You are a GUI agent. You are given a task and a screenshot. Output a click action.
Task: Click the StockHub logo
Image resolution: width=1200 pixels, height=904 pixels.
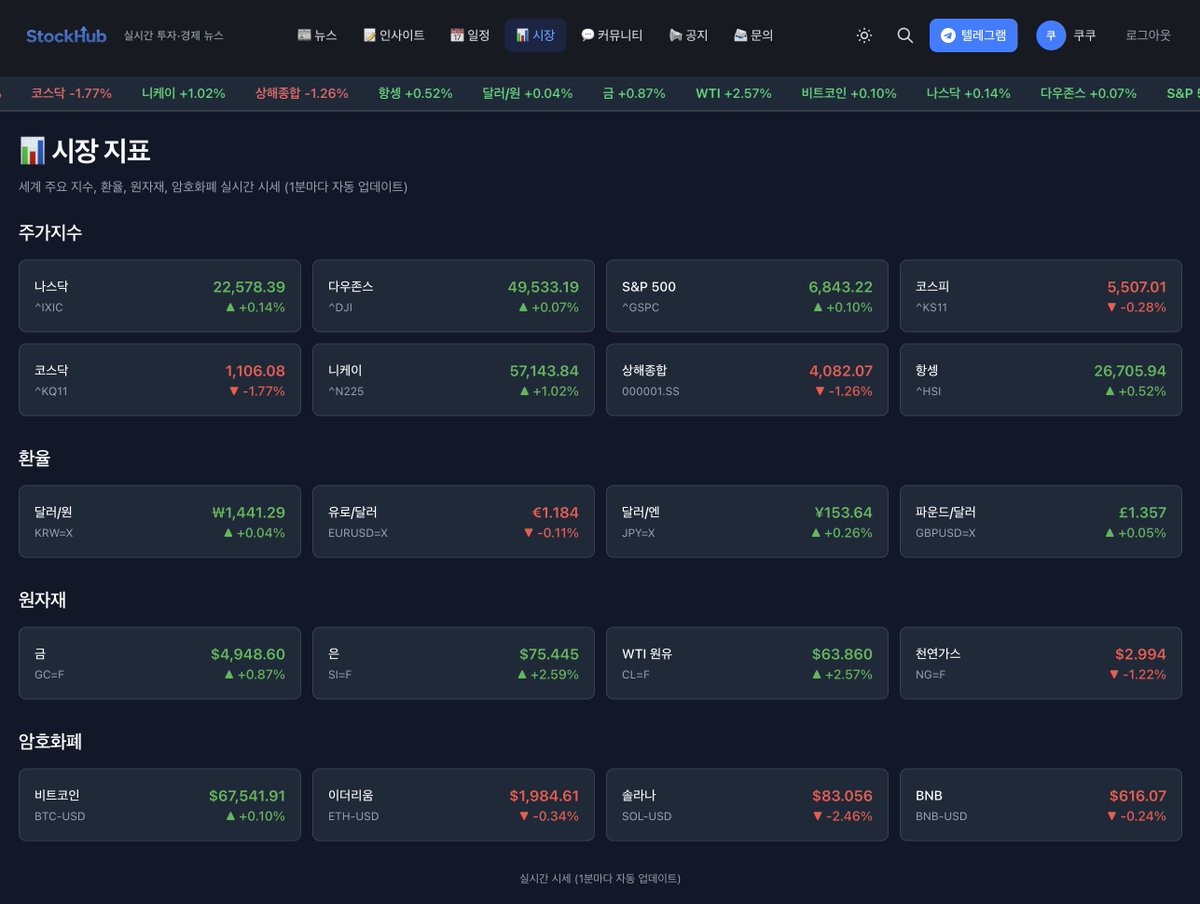(x=66, y=35)
